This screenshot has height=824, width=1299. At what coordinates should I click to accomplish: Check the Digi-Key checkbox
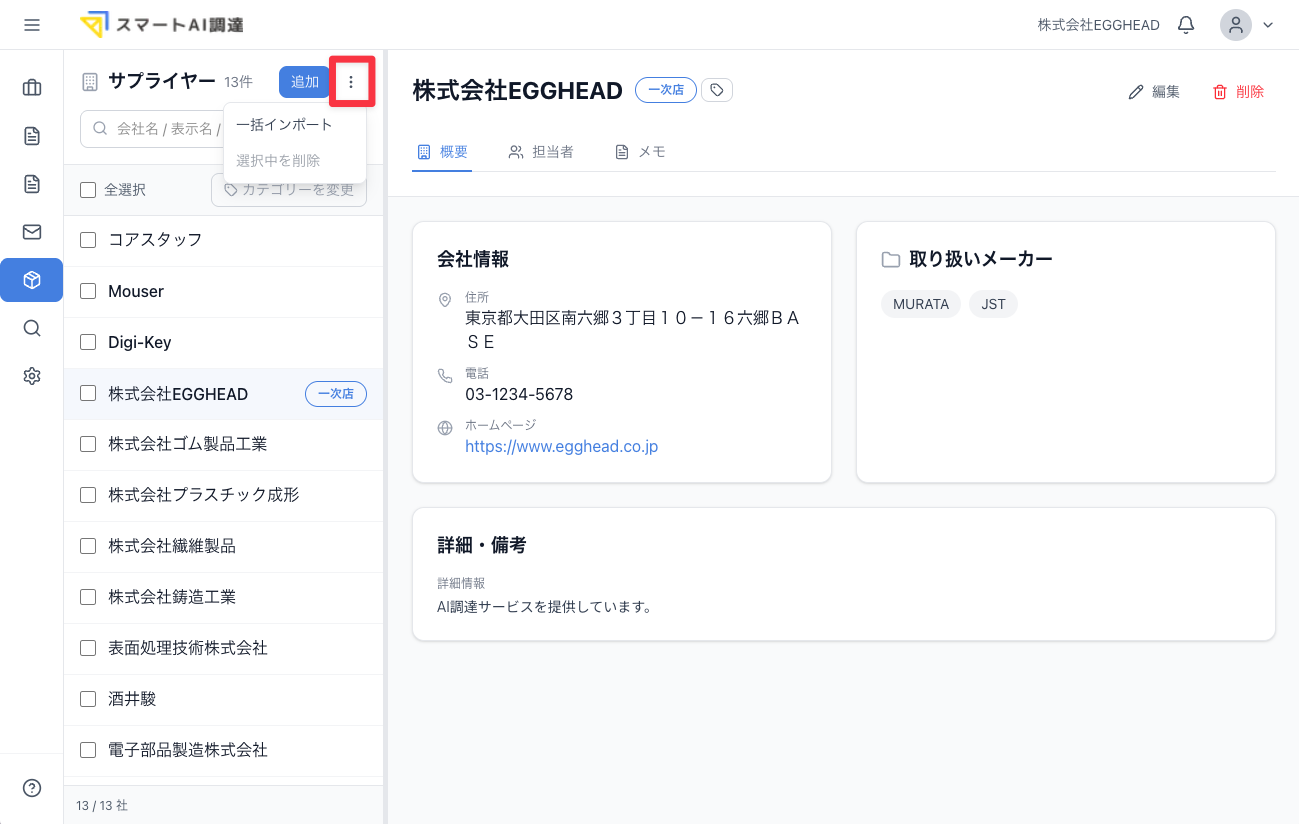coord(88,343)
